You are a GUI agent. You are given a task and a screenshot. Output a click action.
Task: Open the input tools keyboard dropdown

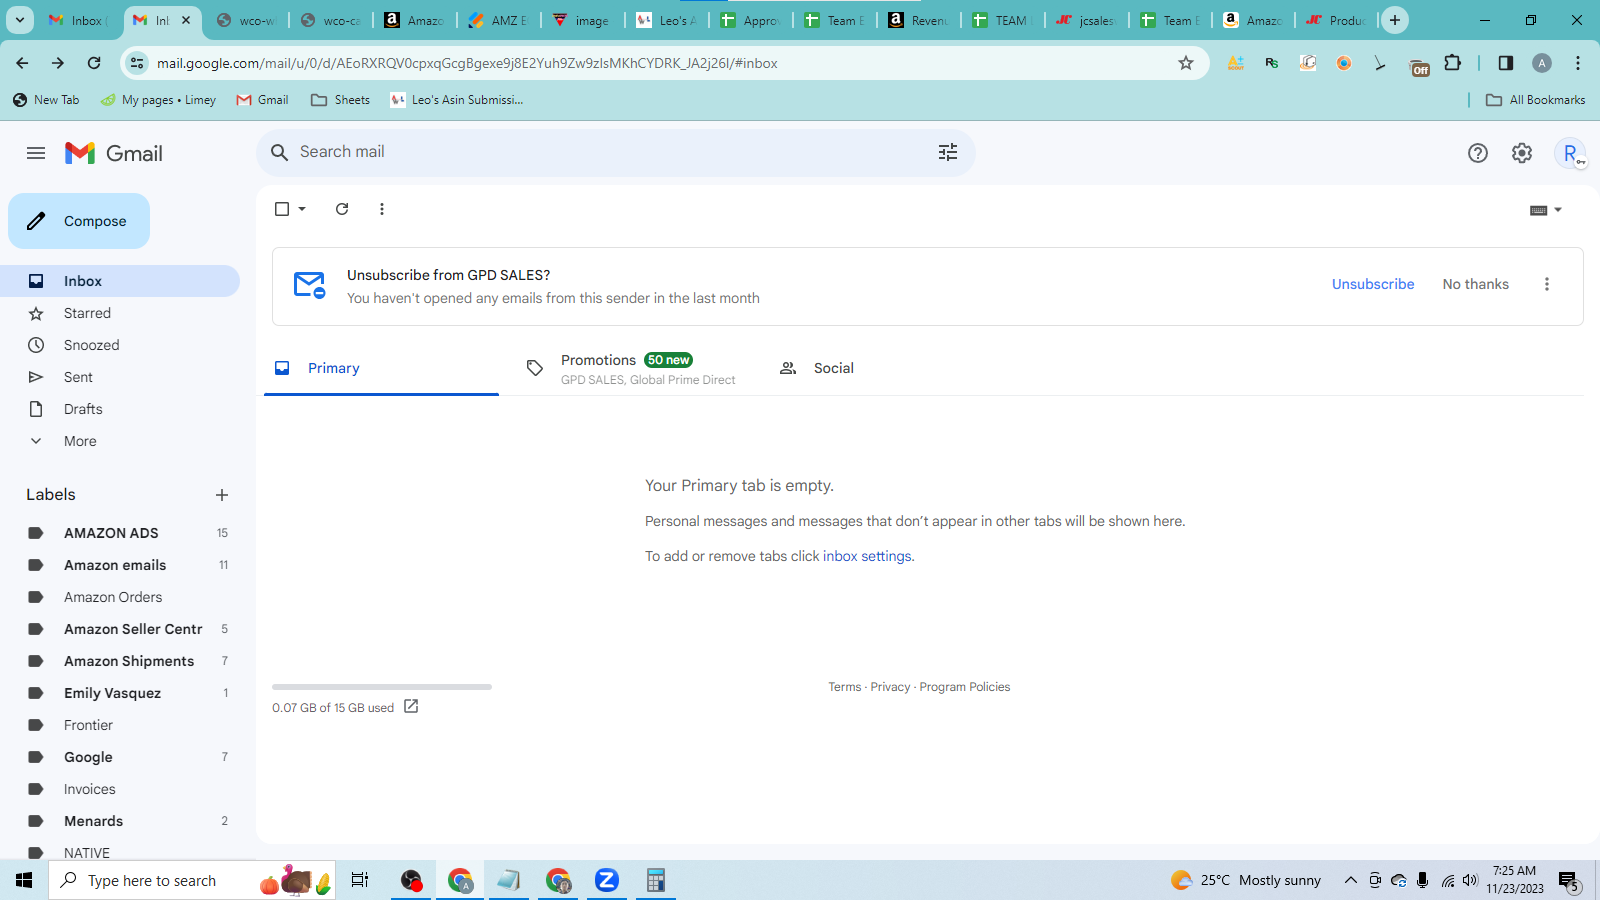pos(1546,210)
